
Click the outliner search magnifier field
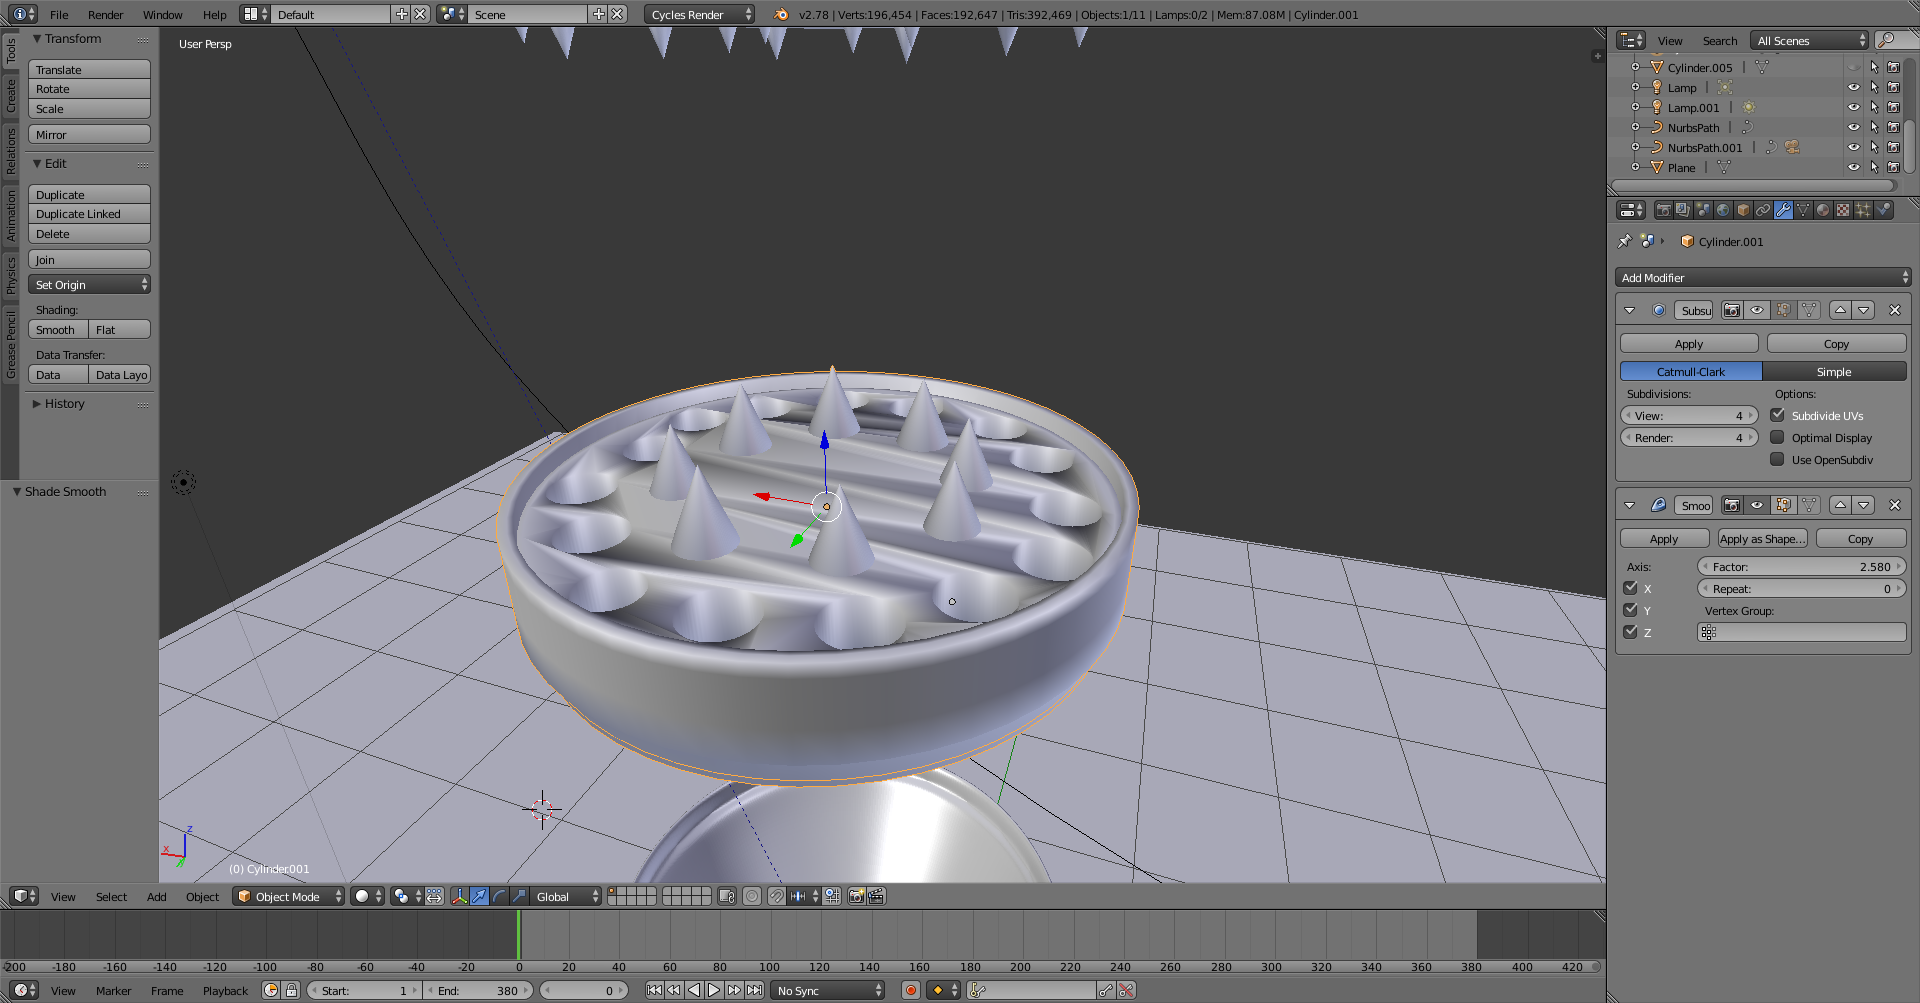1896,40
